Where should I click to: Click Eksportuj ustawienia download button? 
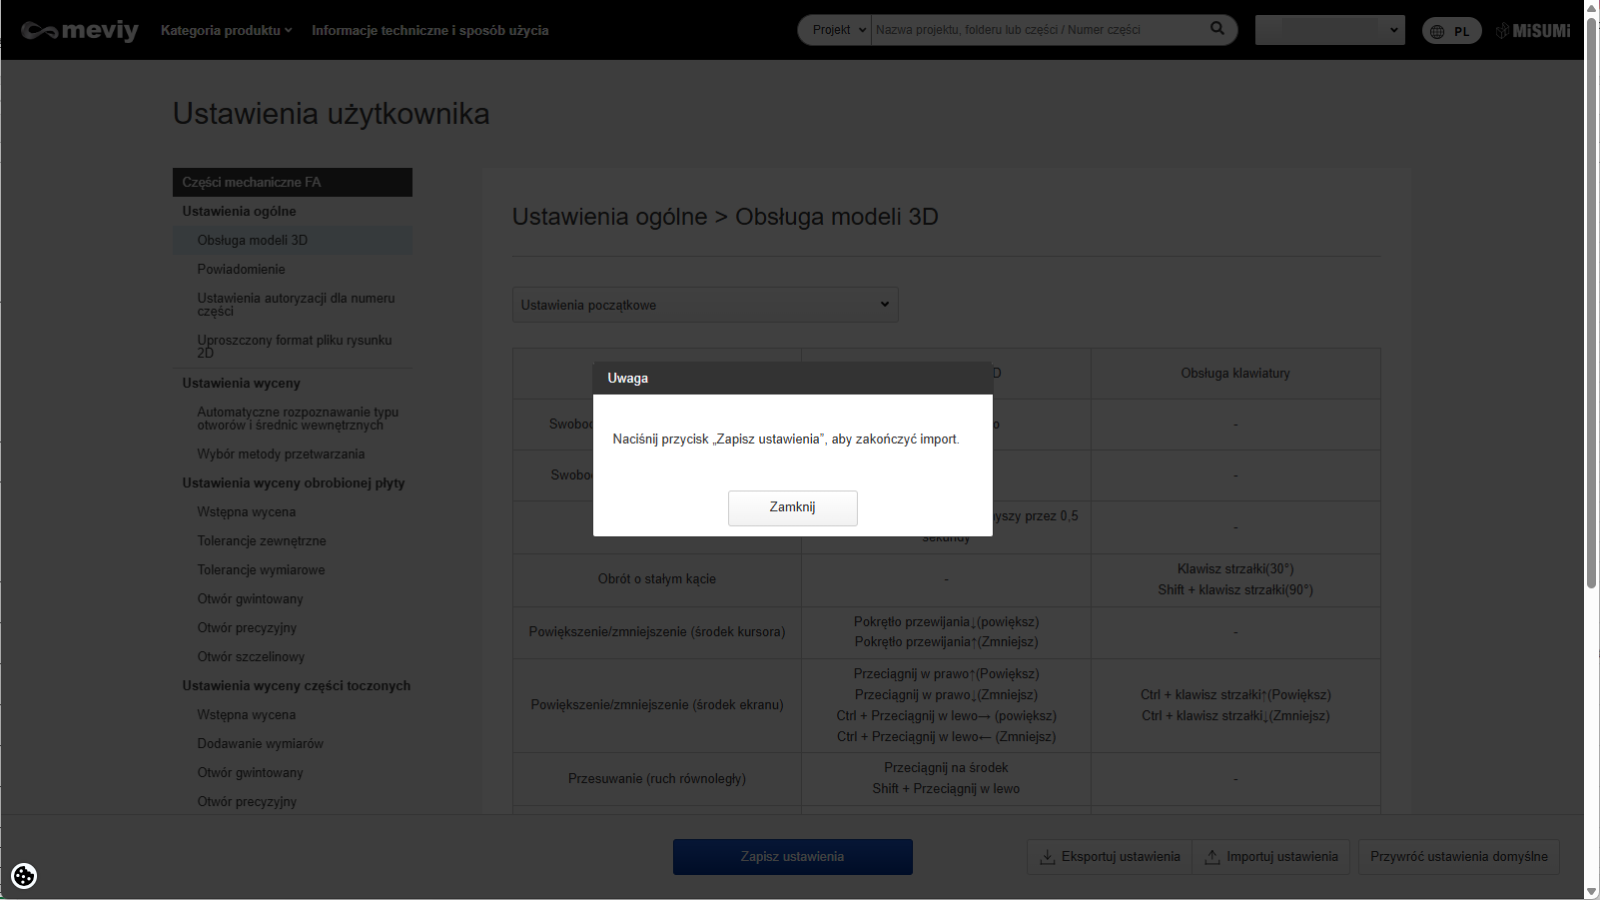[x=1110, y=857]
